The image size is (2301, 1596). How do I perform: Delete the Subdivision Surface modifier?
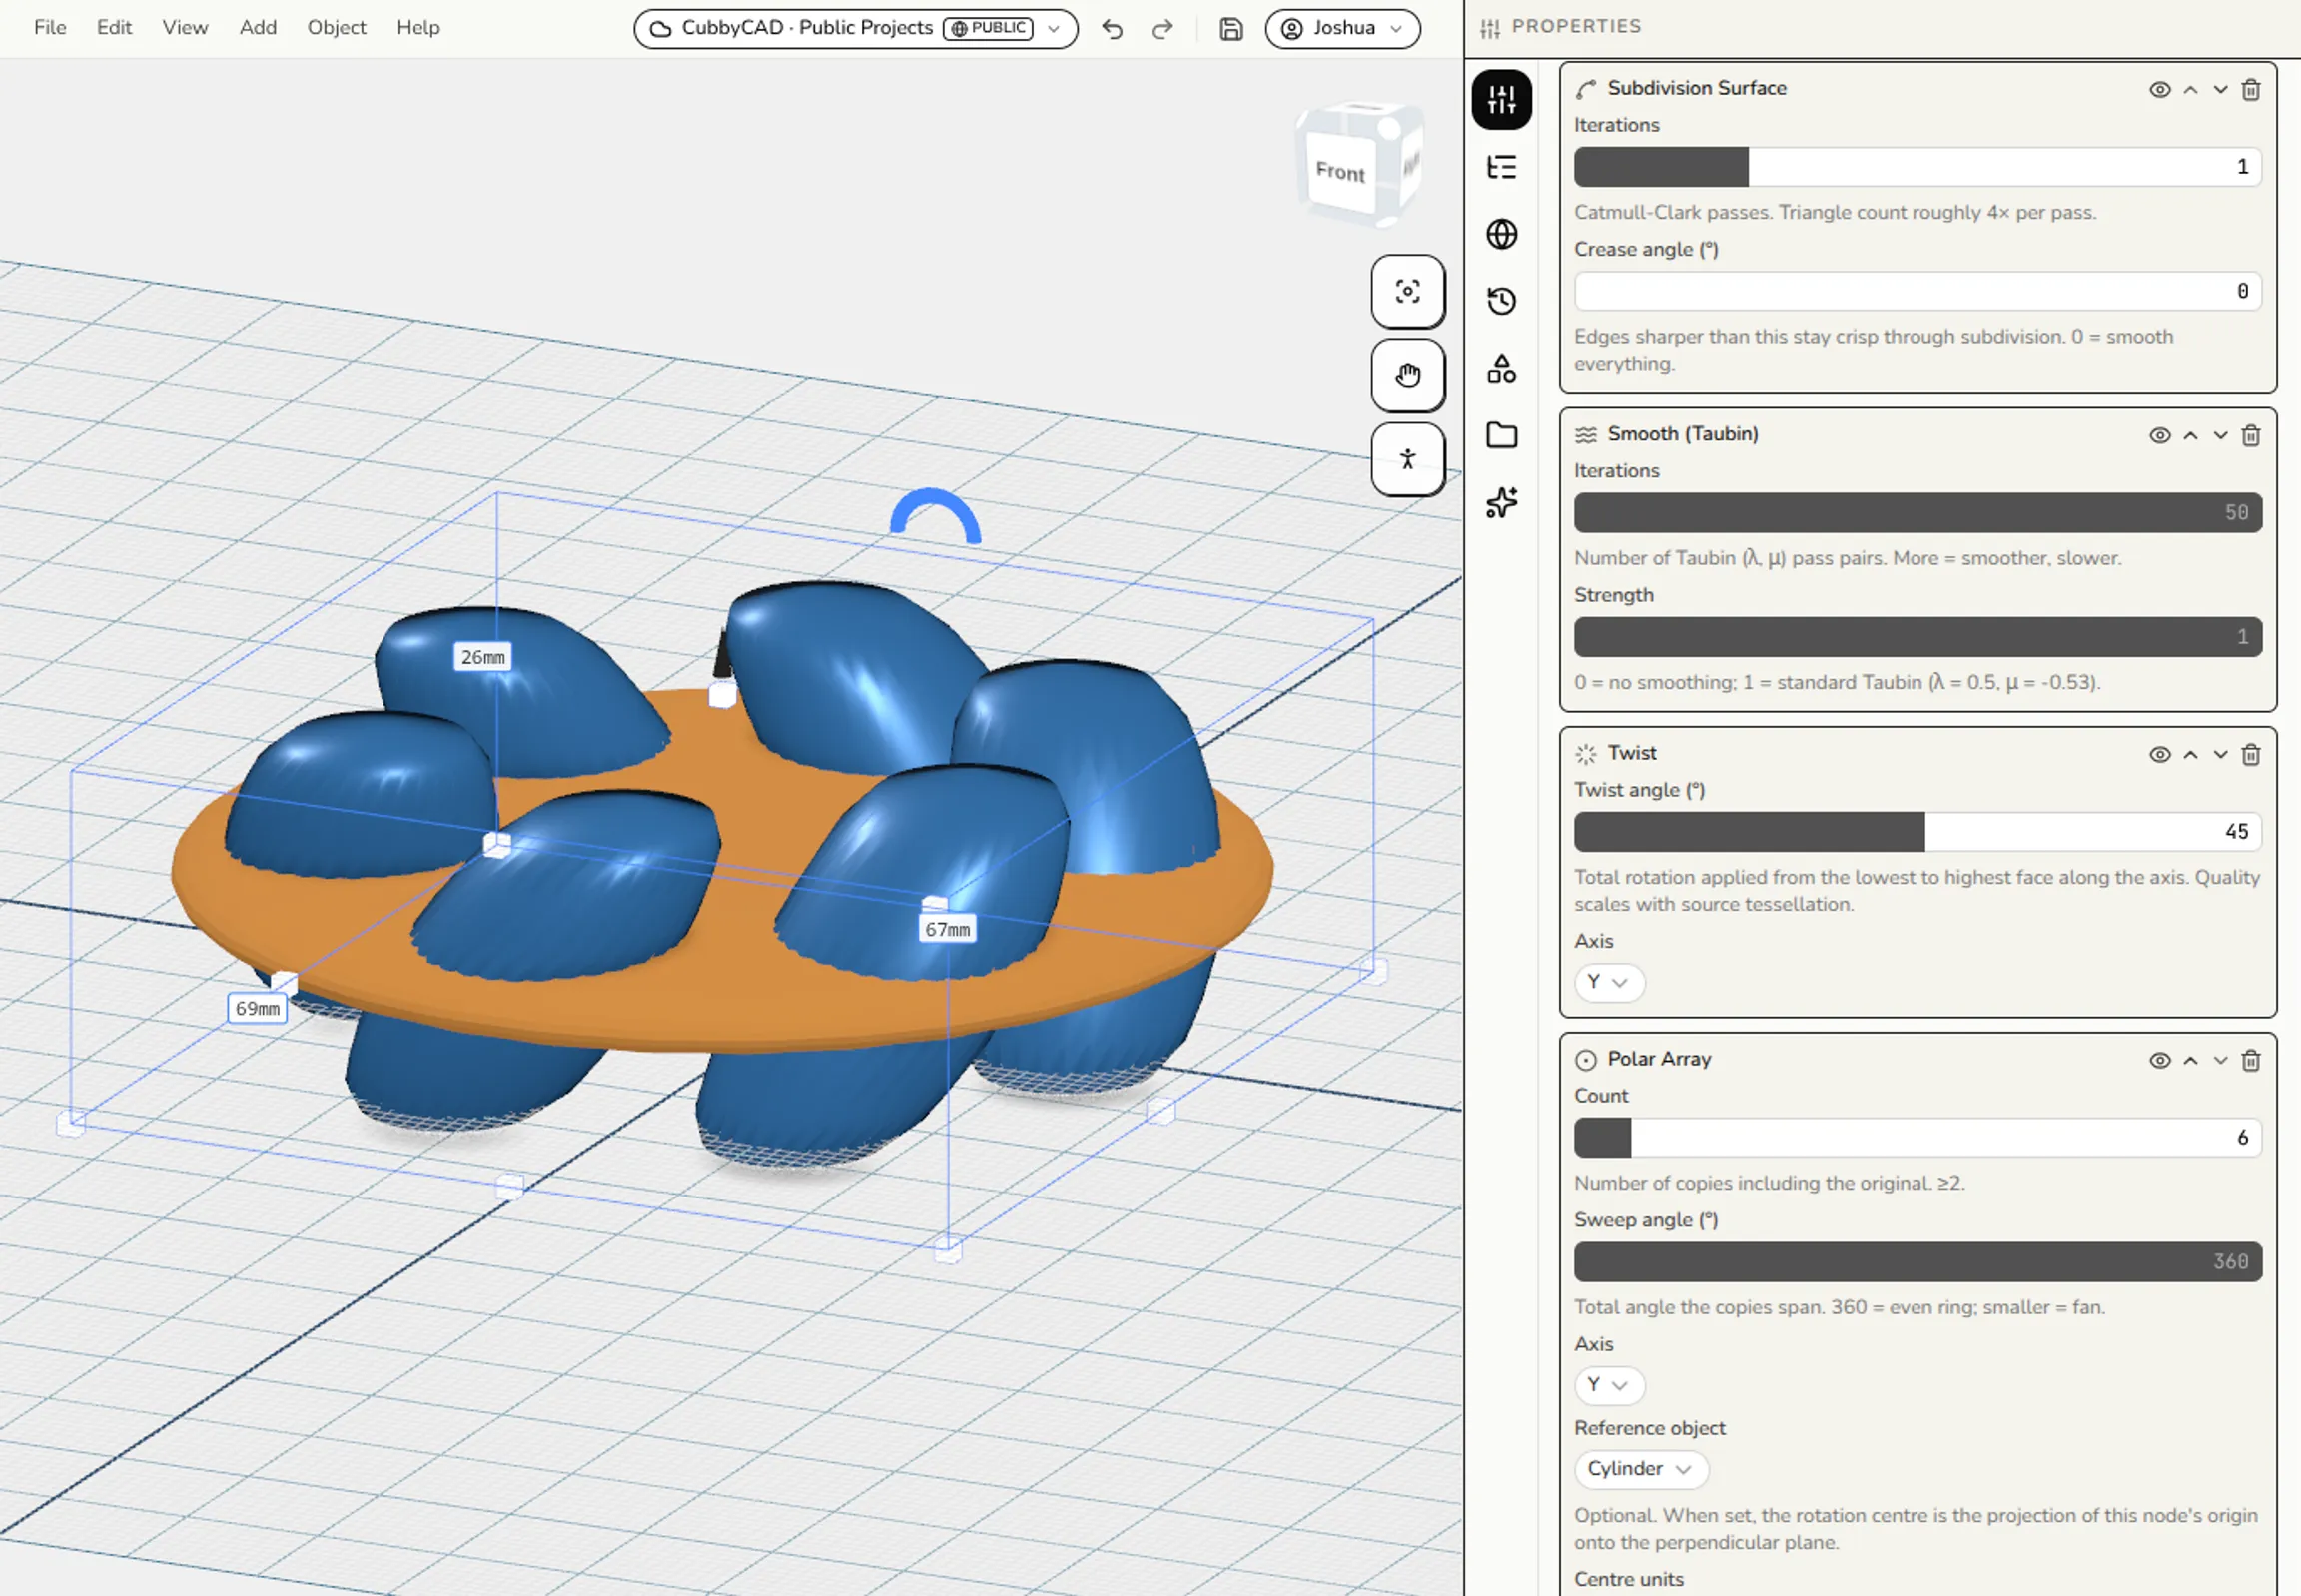2251,90
